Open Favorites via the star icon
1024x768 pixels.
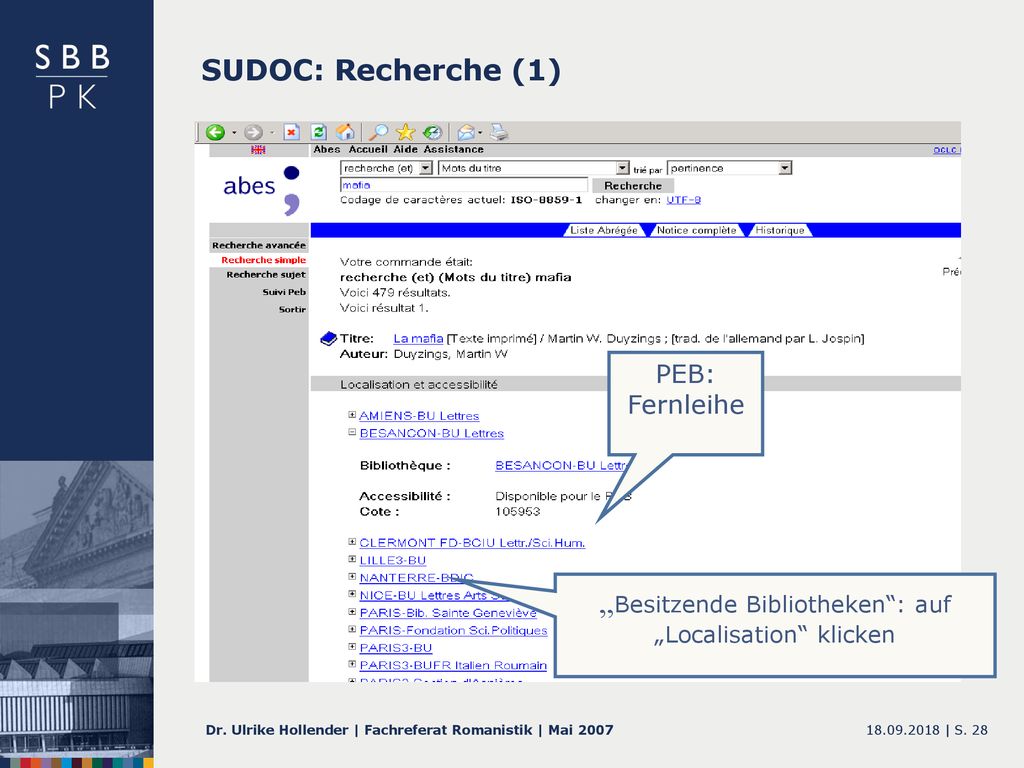point(406,133)
